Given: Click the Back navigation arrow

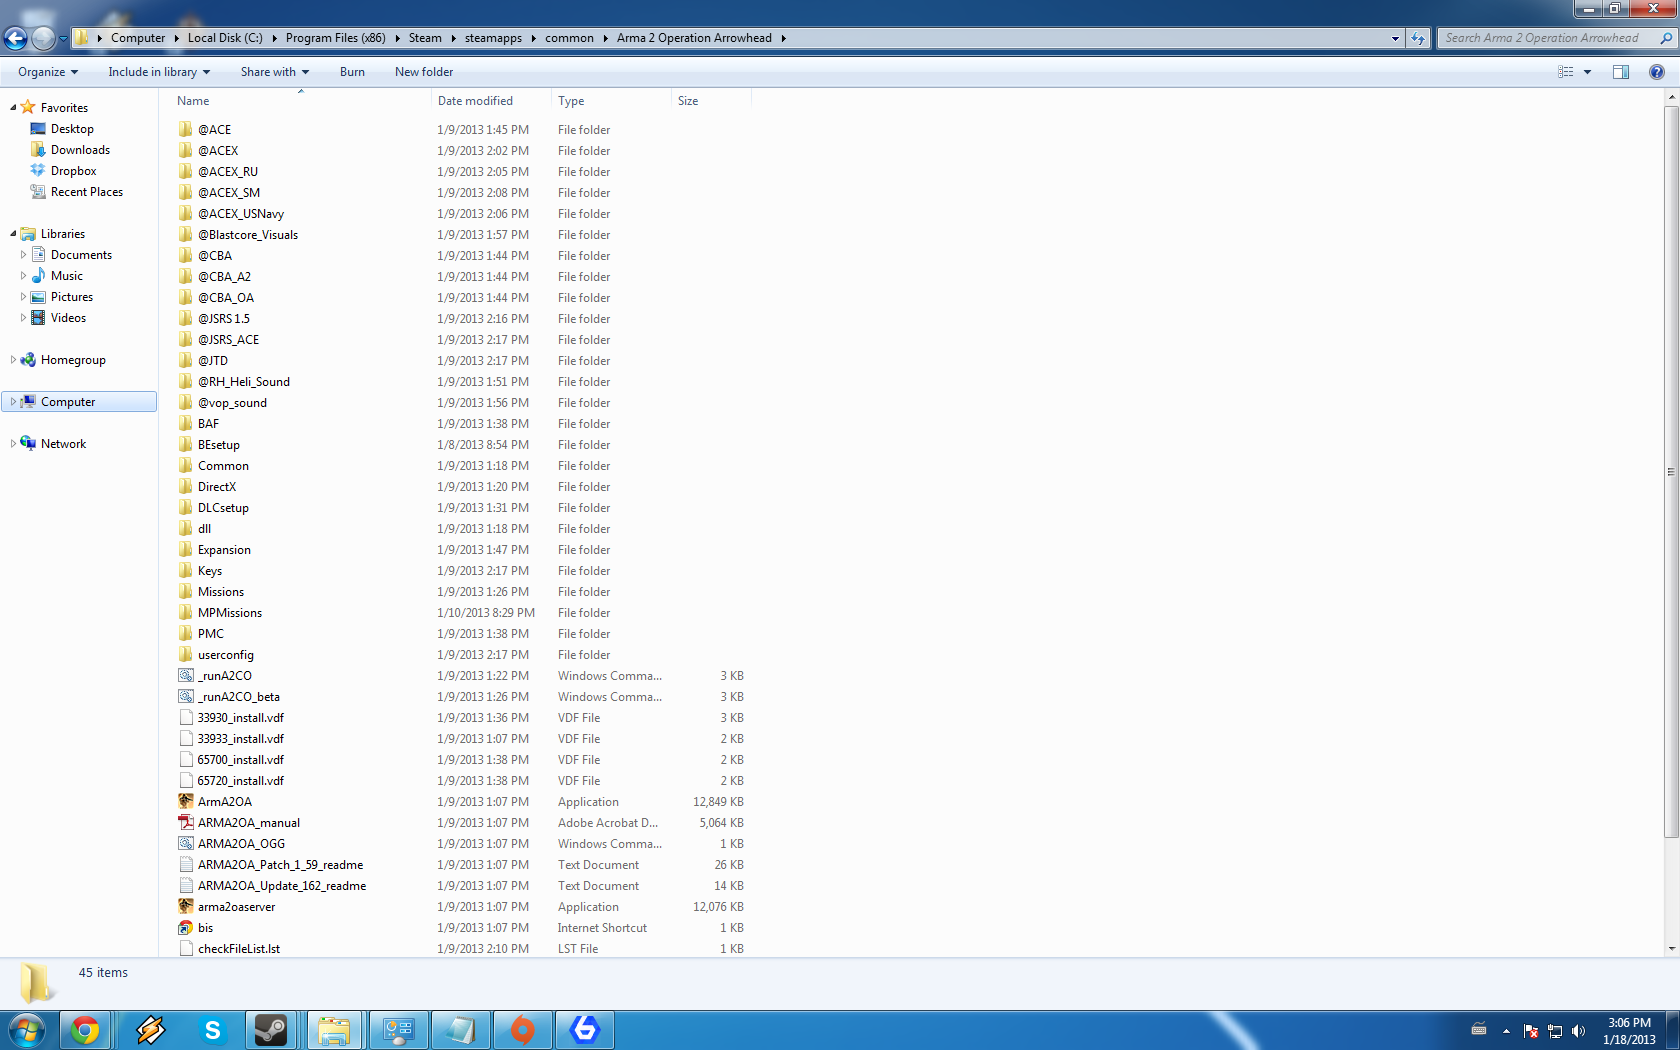Looking at the screenshot, I should (15, 38).
